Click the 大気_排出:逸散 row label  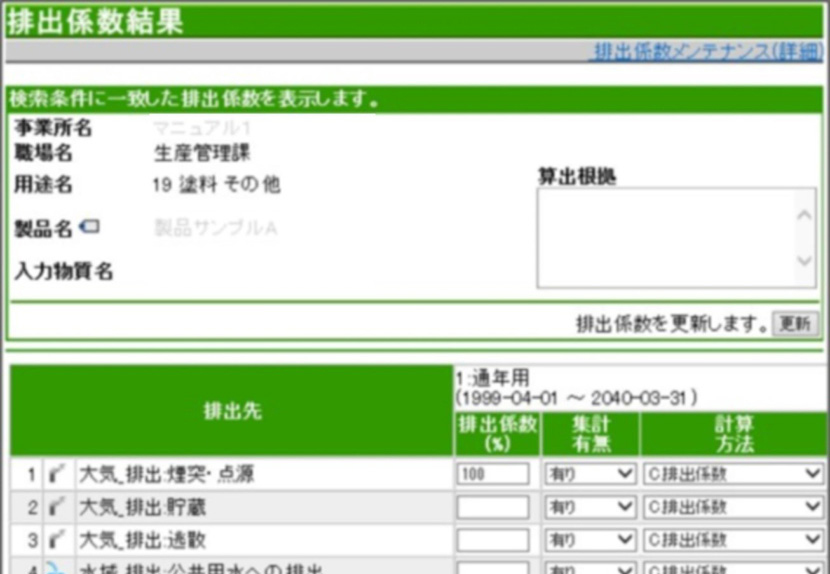click(x=142, y=540)
